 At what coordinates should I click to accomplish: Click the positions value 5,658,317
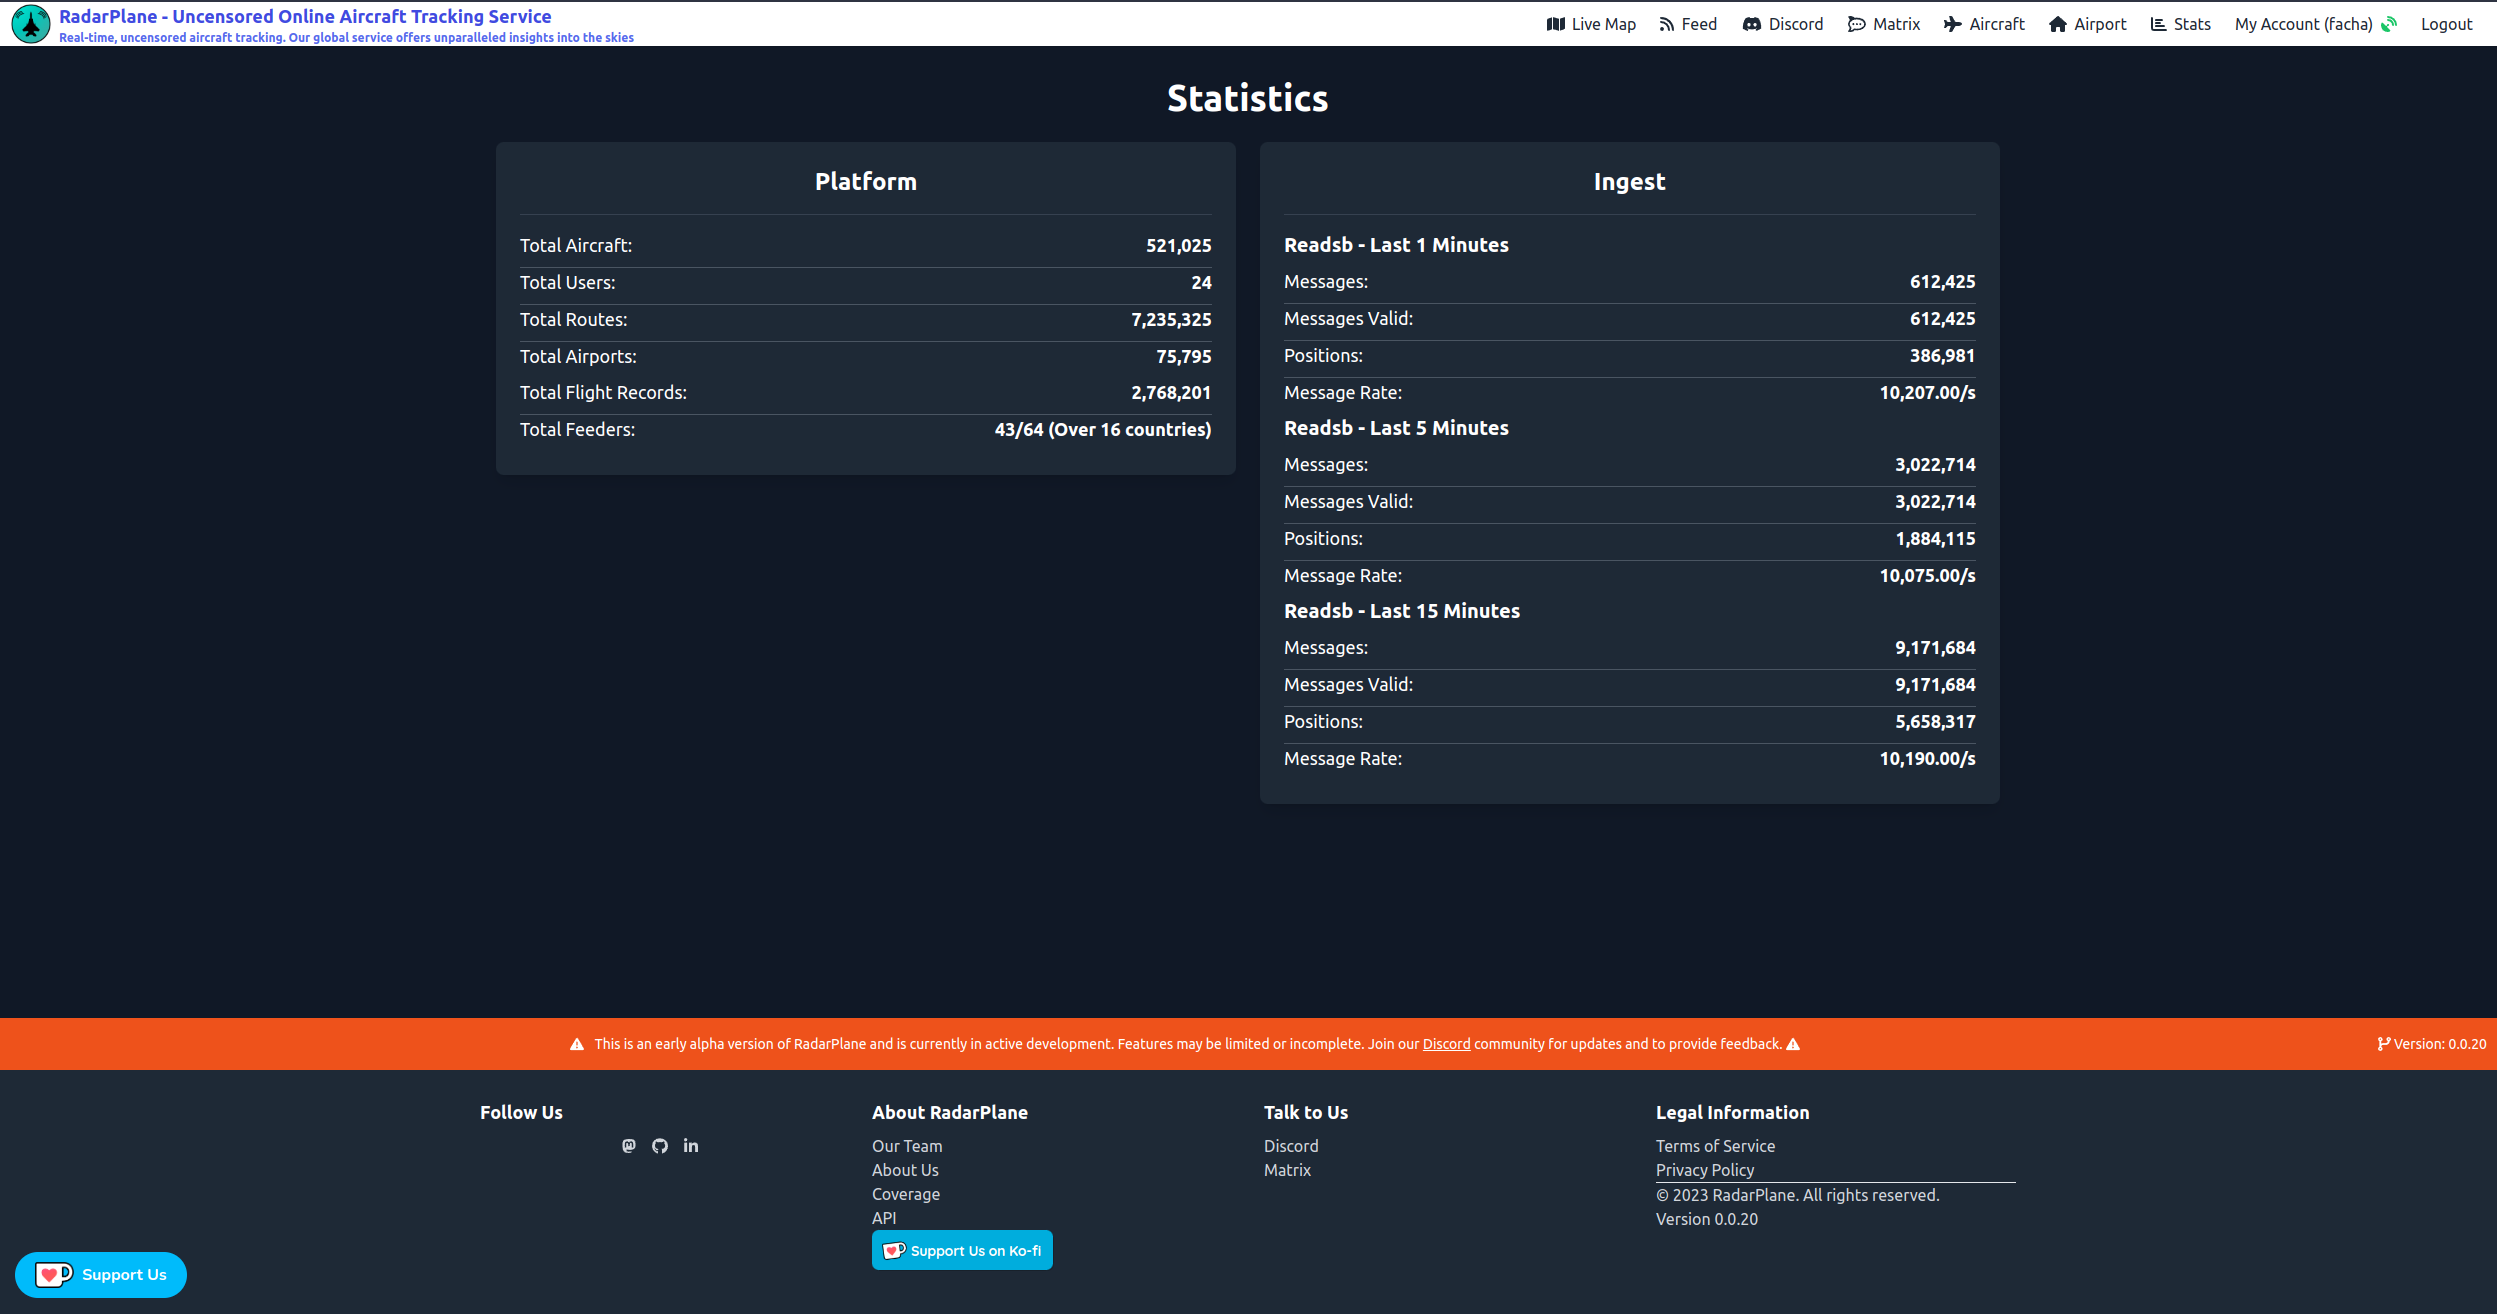pyautogui.click(x=1935, y=722)
